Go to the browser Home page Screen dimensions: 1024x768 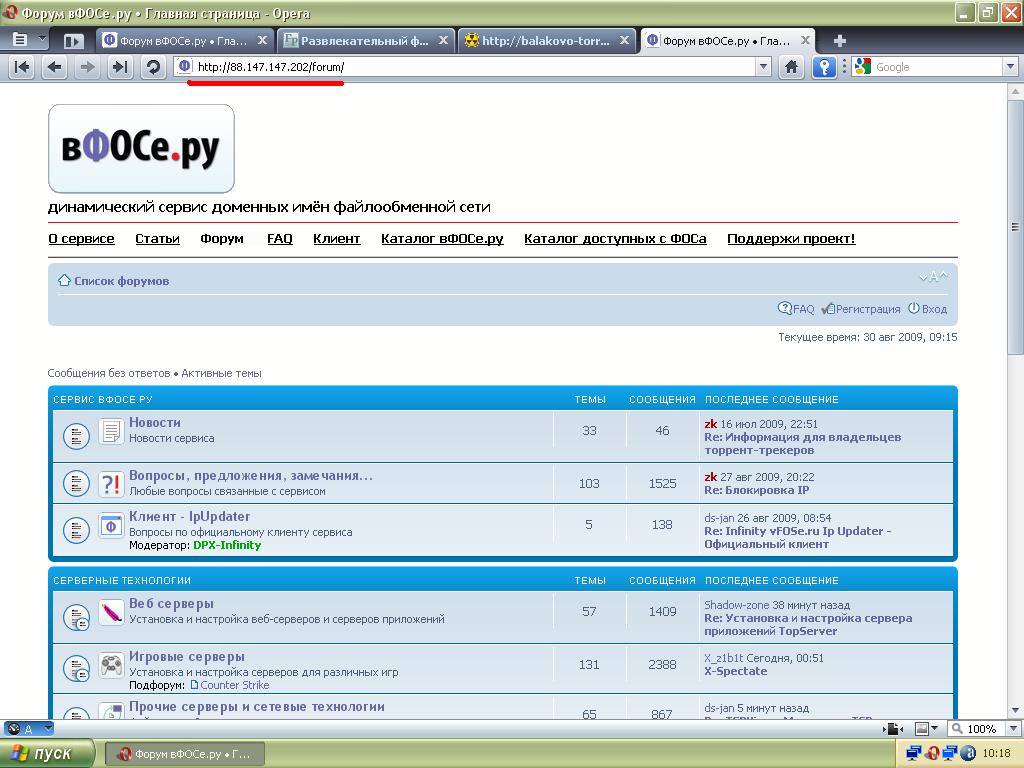[791, 67]
